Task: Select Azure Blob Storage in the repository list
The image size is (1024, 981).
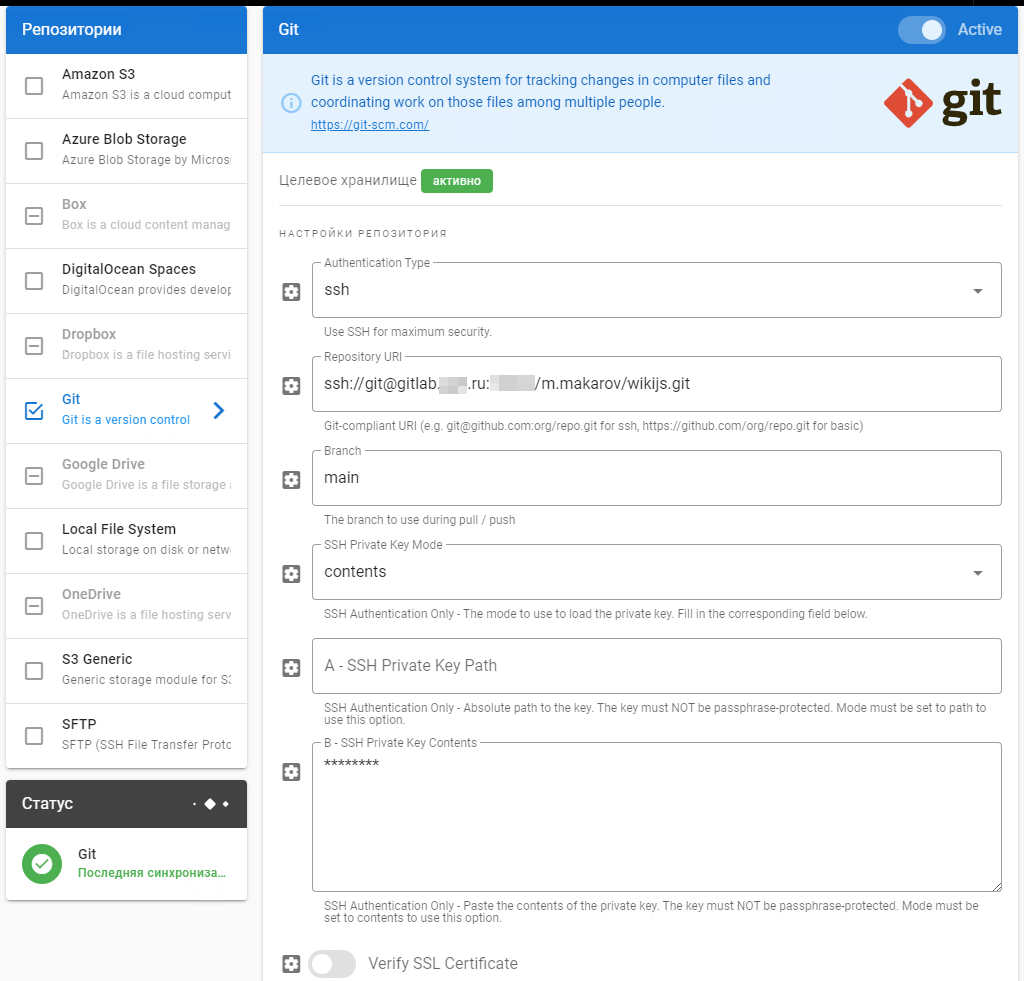Action: [127, 151]
